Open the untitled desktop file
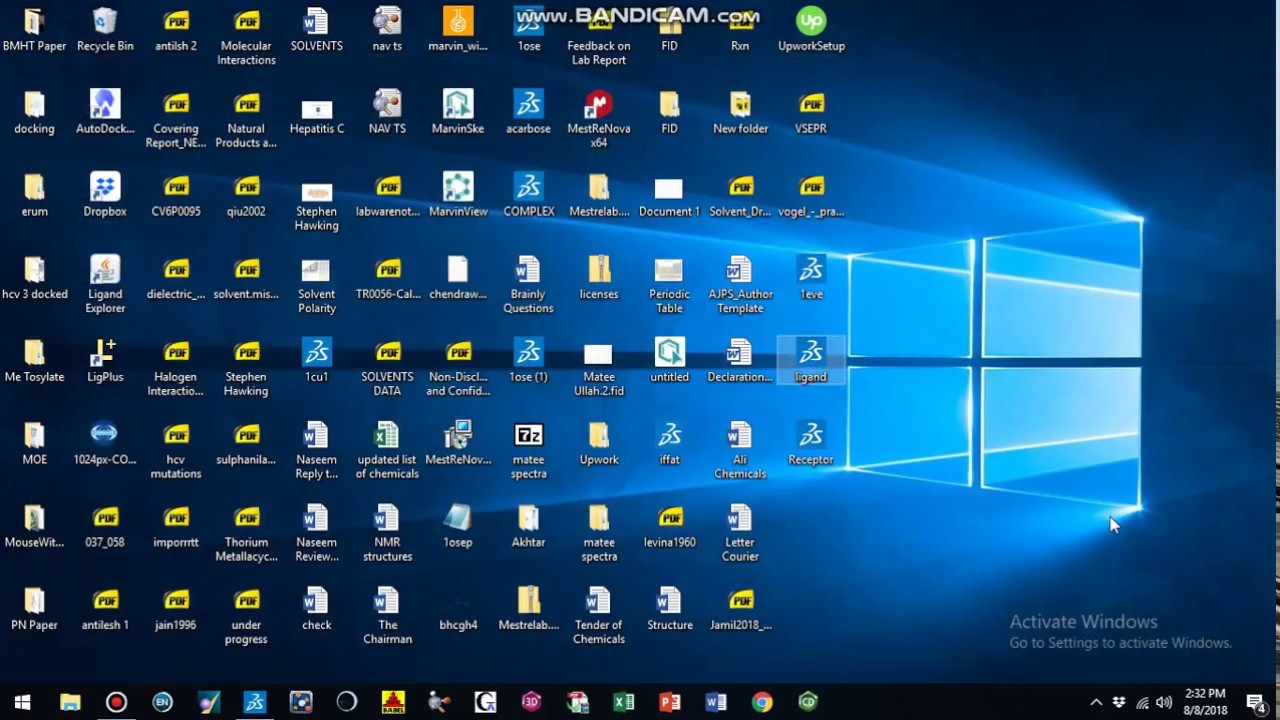 click(x=670, y=361)
